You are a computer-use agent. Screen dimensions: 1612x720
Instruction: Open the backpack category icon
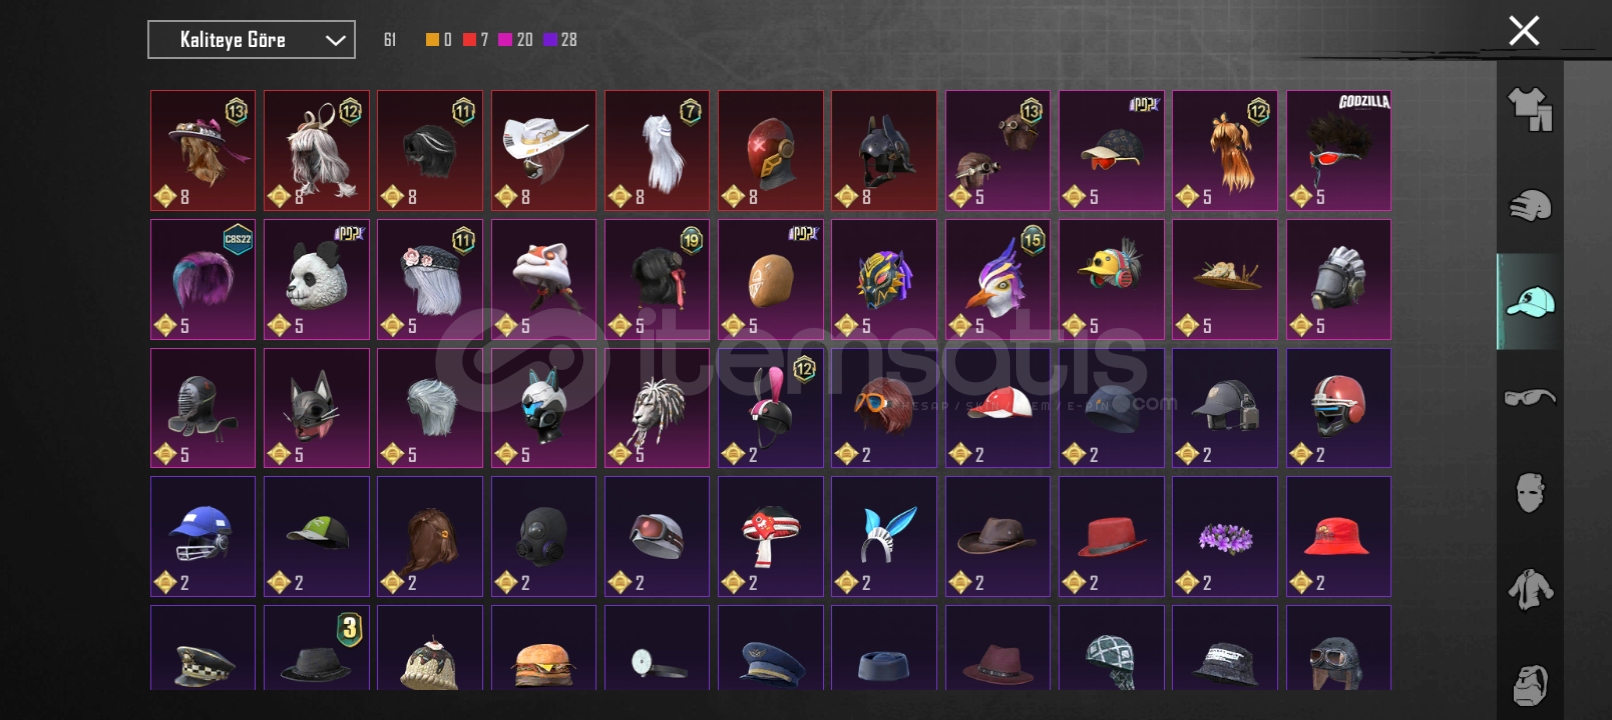(x=1530, y=685)
